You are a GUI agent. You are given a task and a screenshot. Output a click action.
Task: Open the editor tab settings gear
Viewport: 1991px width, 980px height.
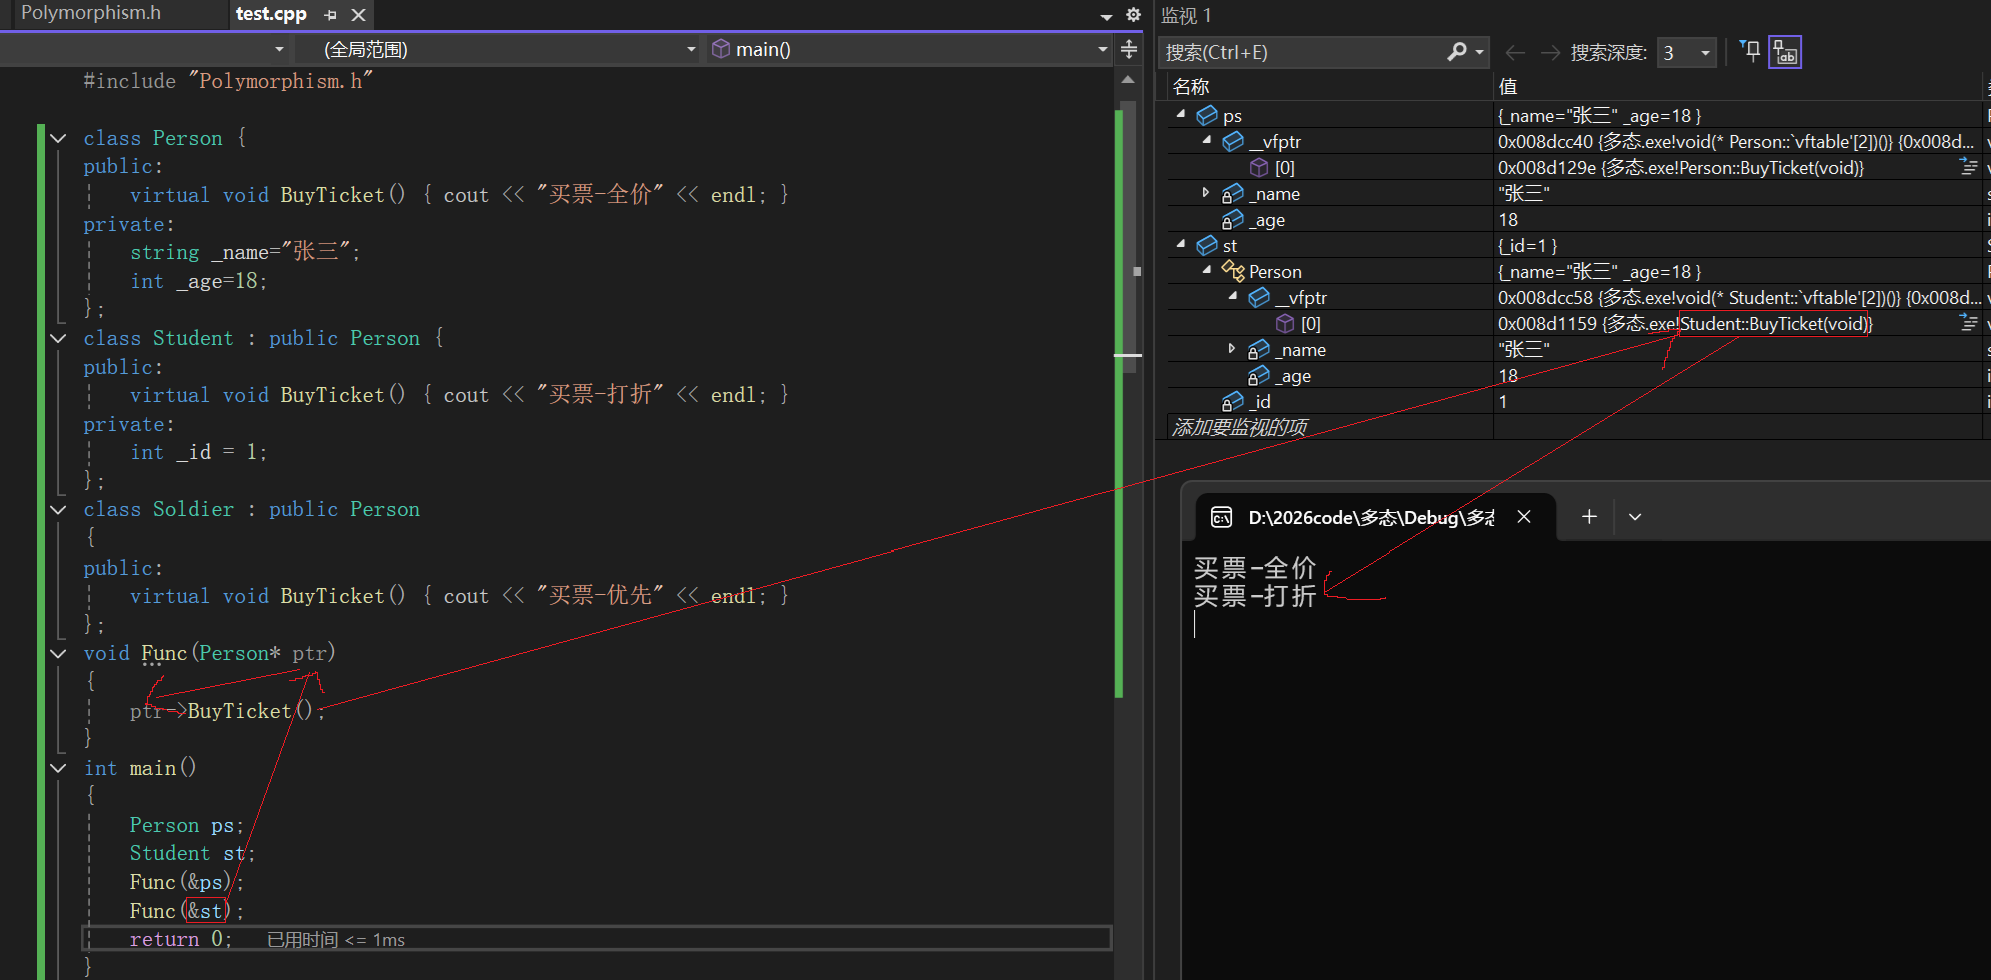point(1133,15)
